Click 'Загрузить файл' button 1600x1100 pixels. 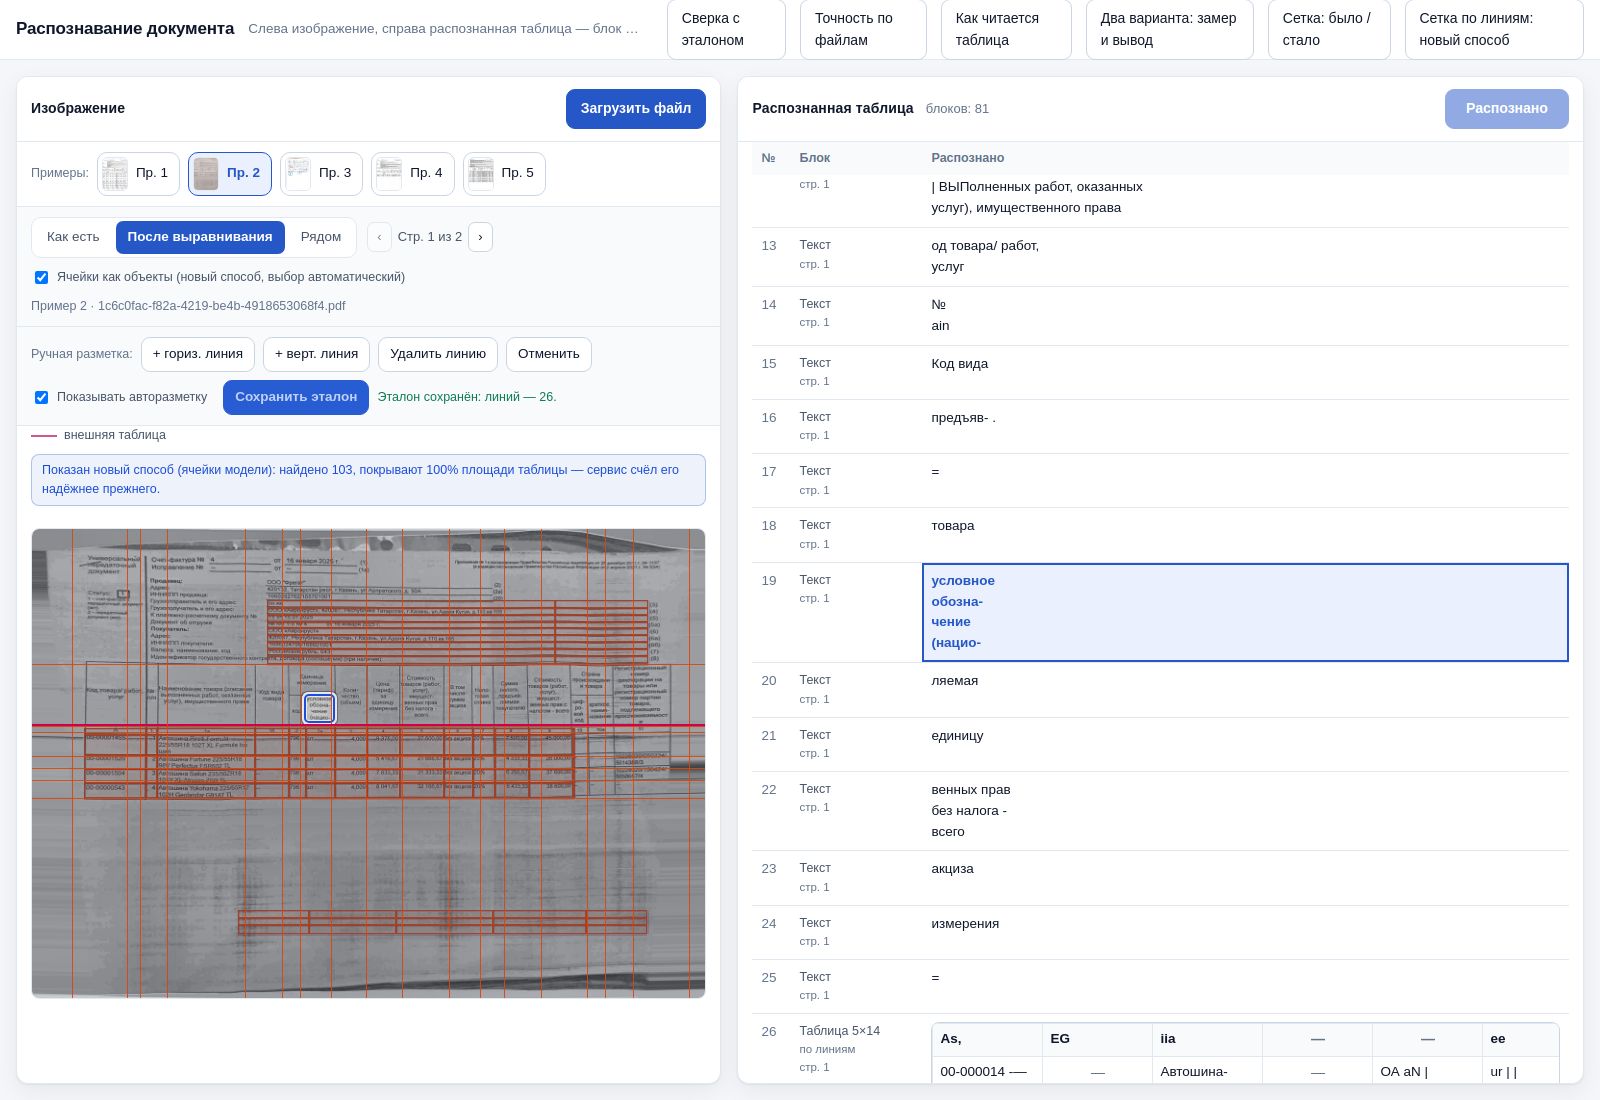(636, 109)
